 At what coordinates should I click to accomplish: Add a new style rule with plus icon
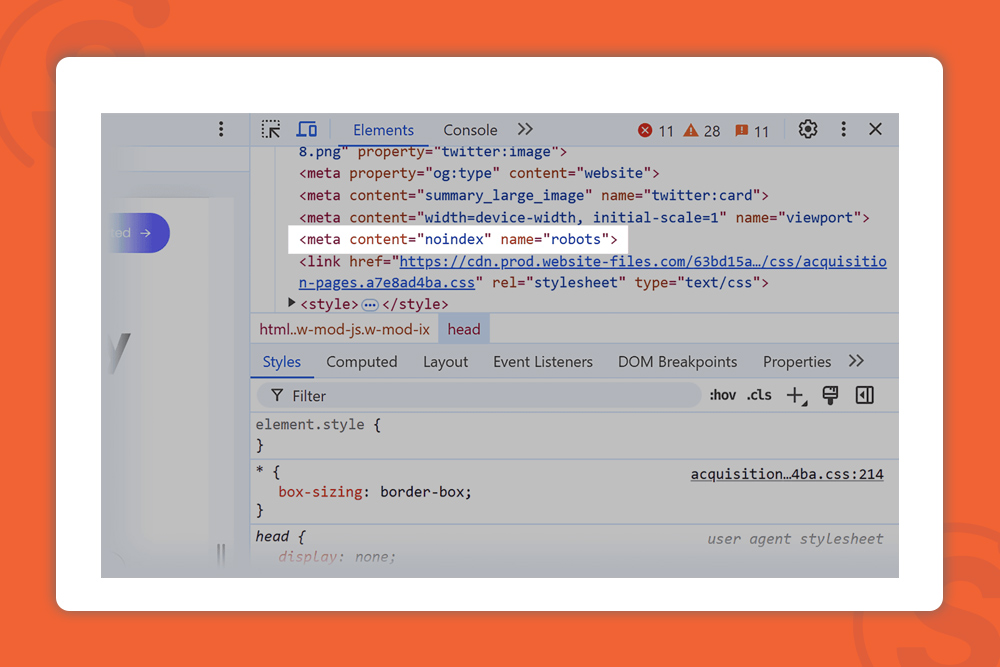(797, 396)
